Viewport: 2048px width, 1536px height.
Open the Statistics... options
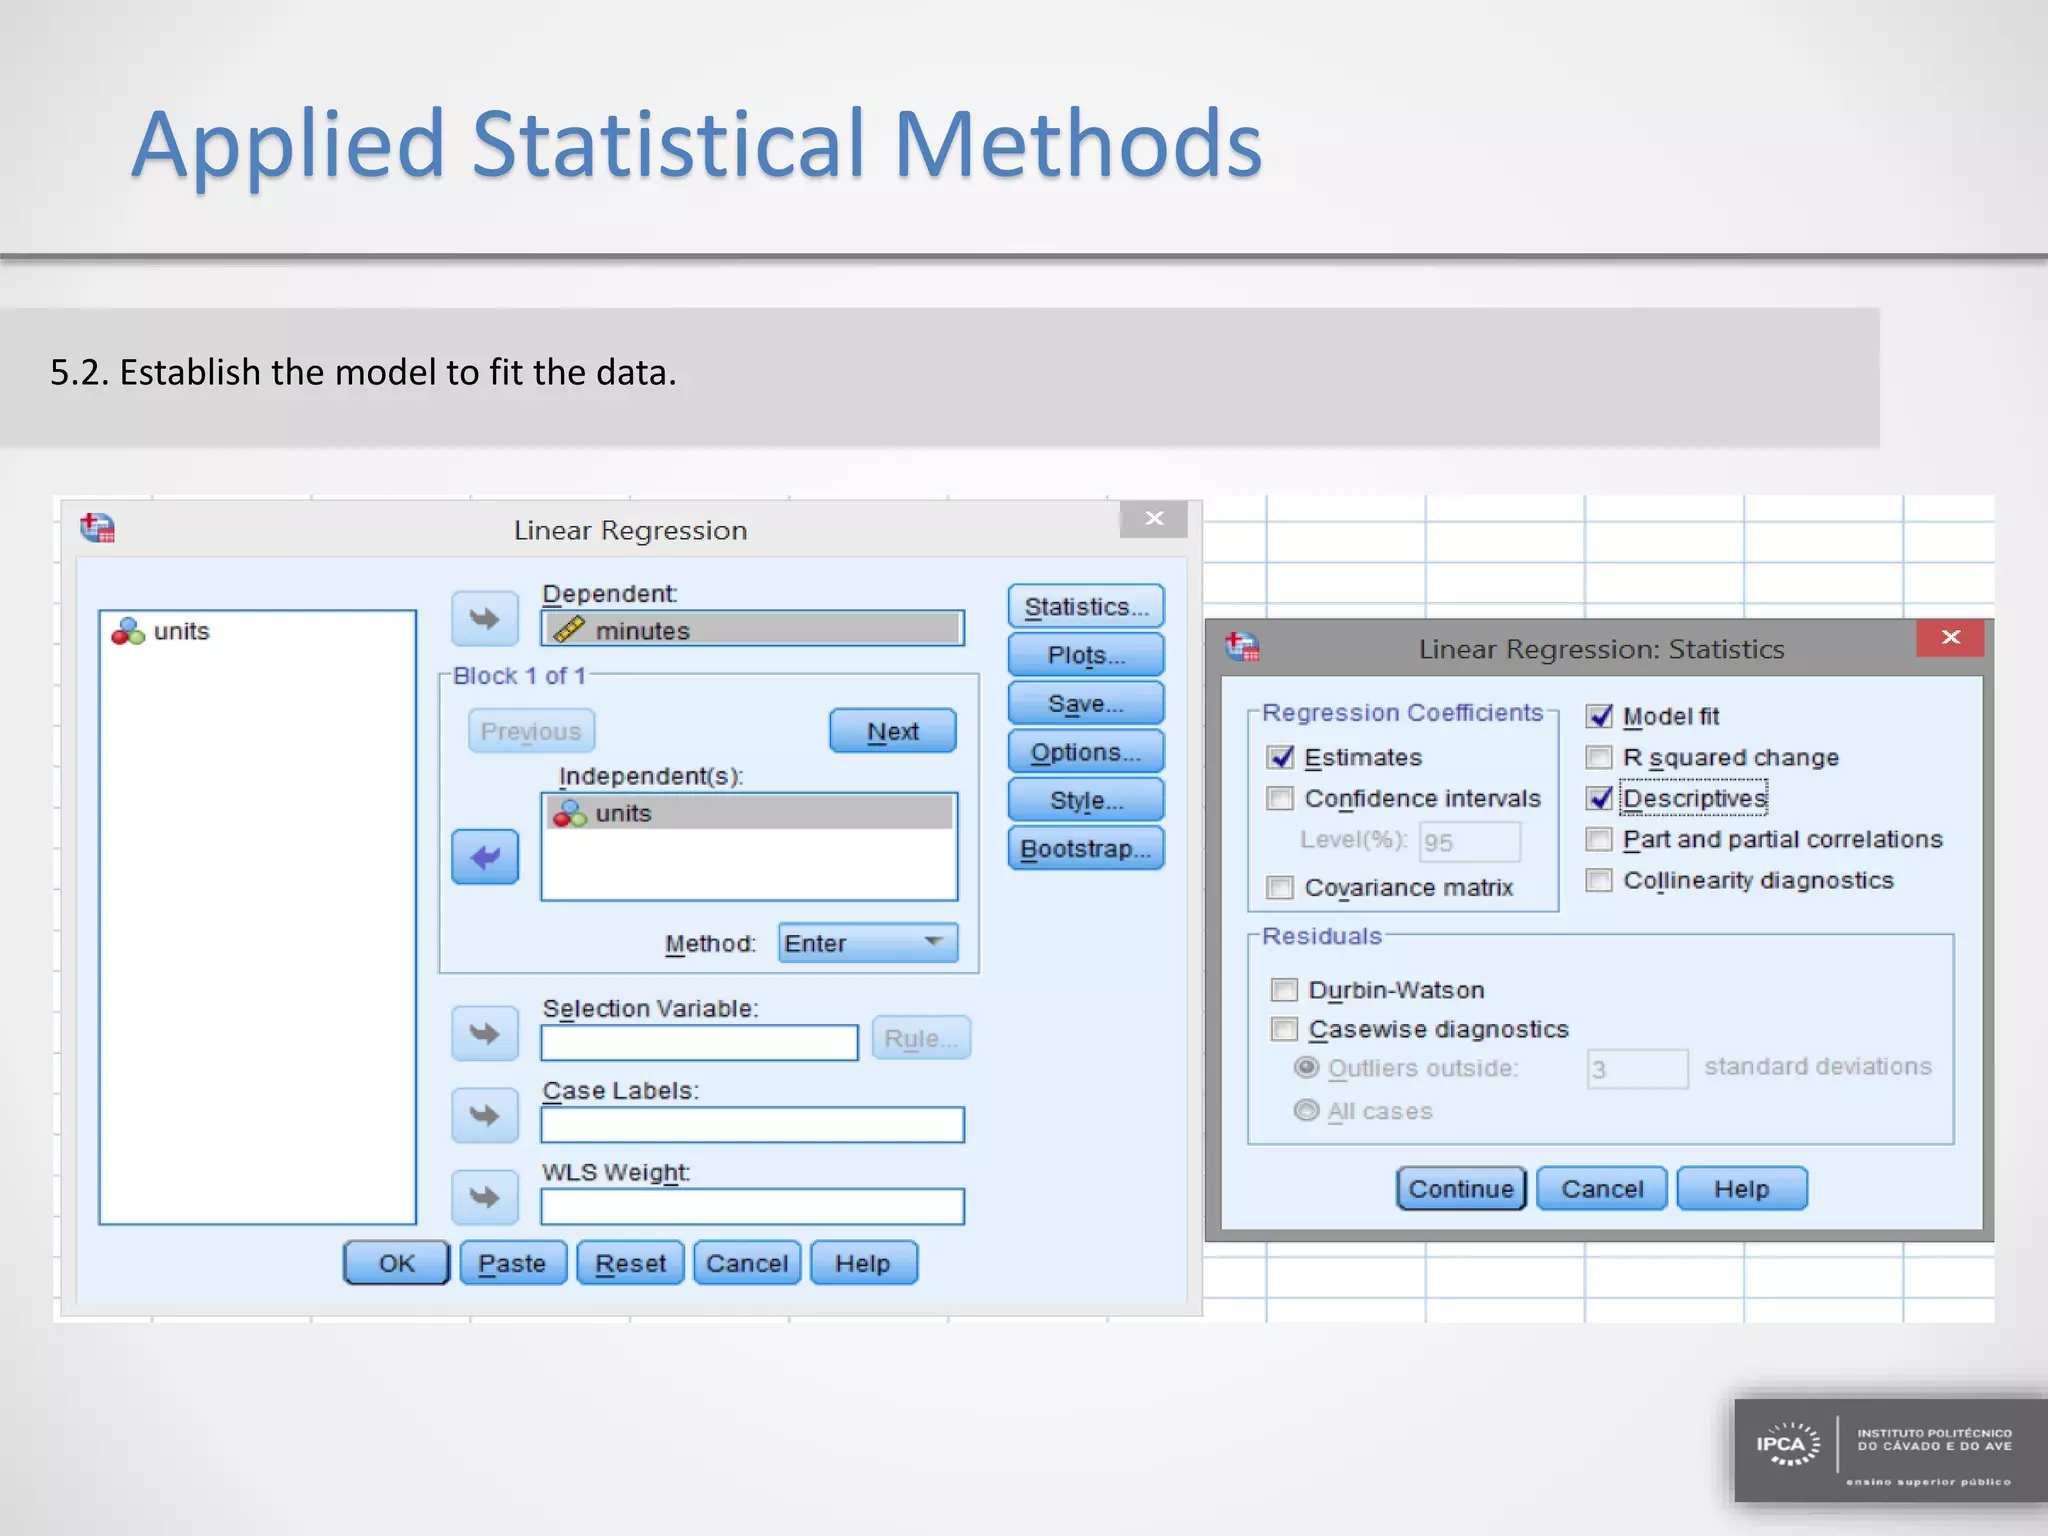click(1086, 607)
